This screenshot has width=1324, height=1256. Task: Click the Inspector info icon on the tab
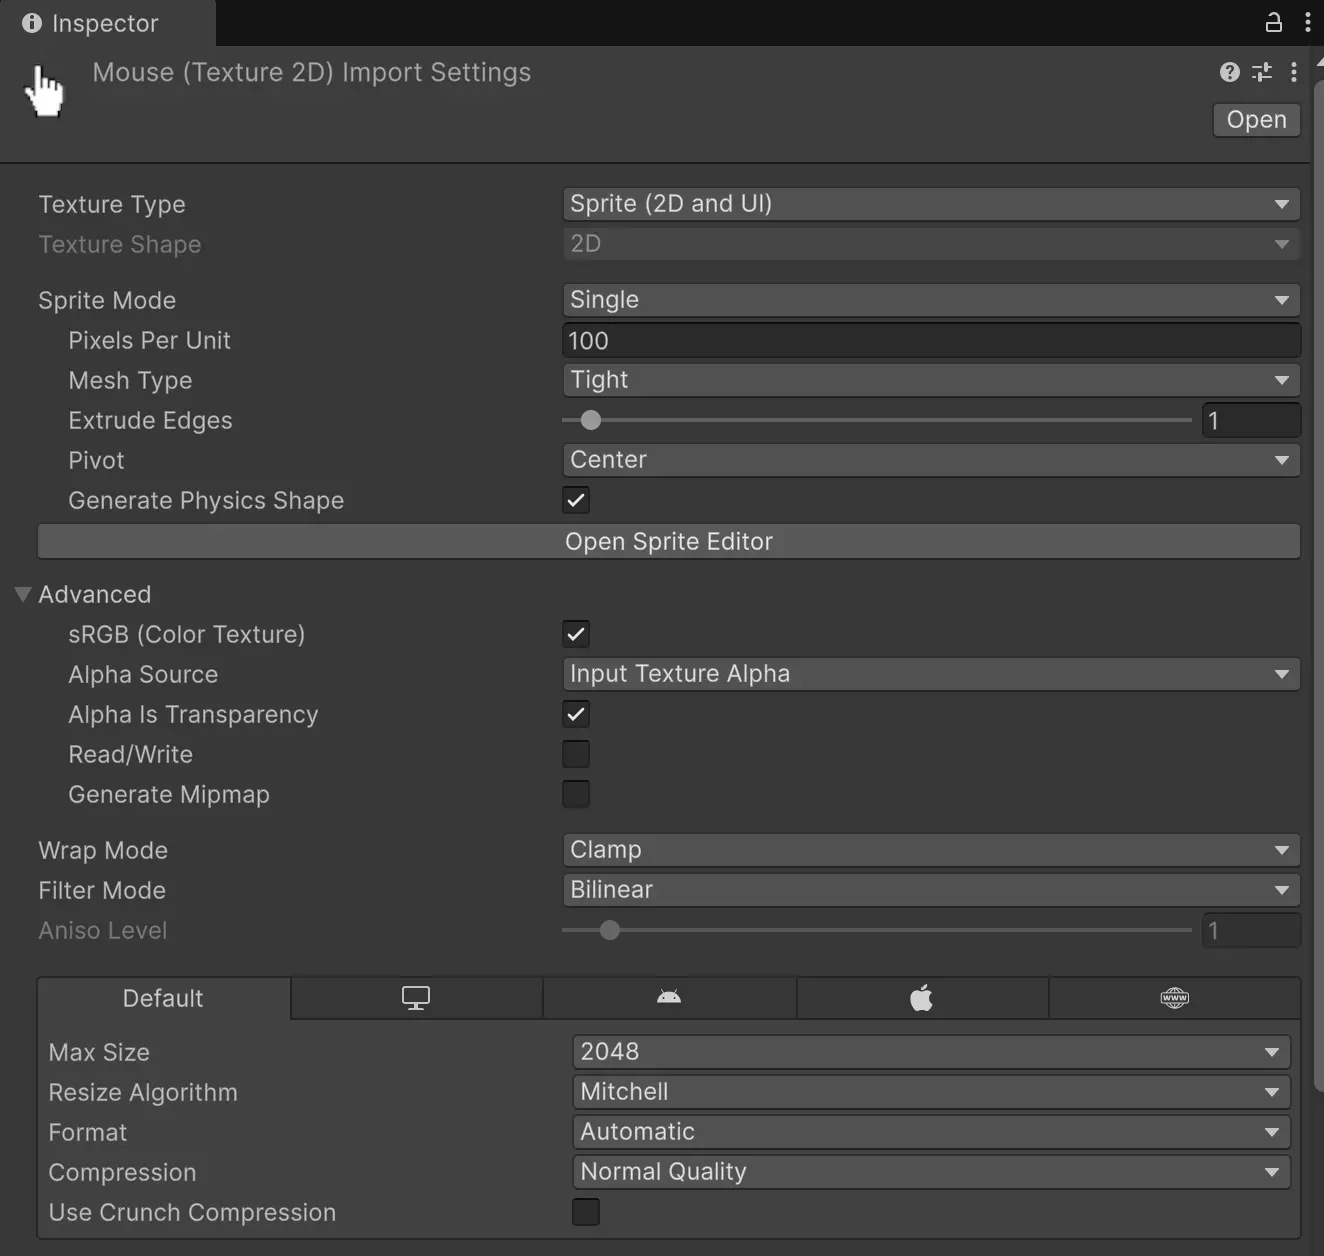[32, 23]
